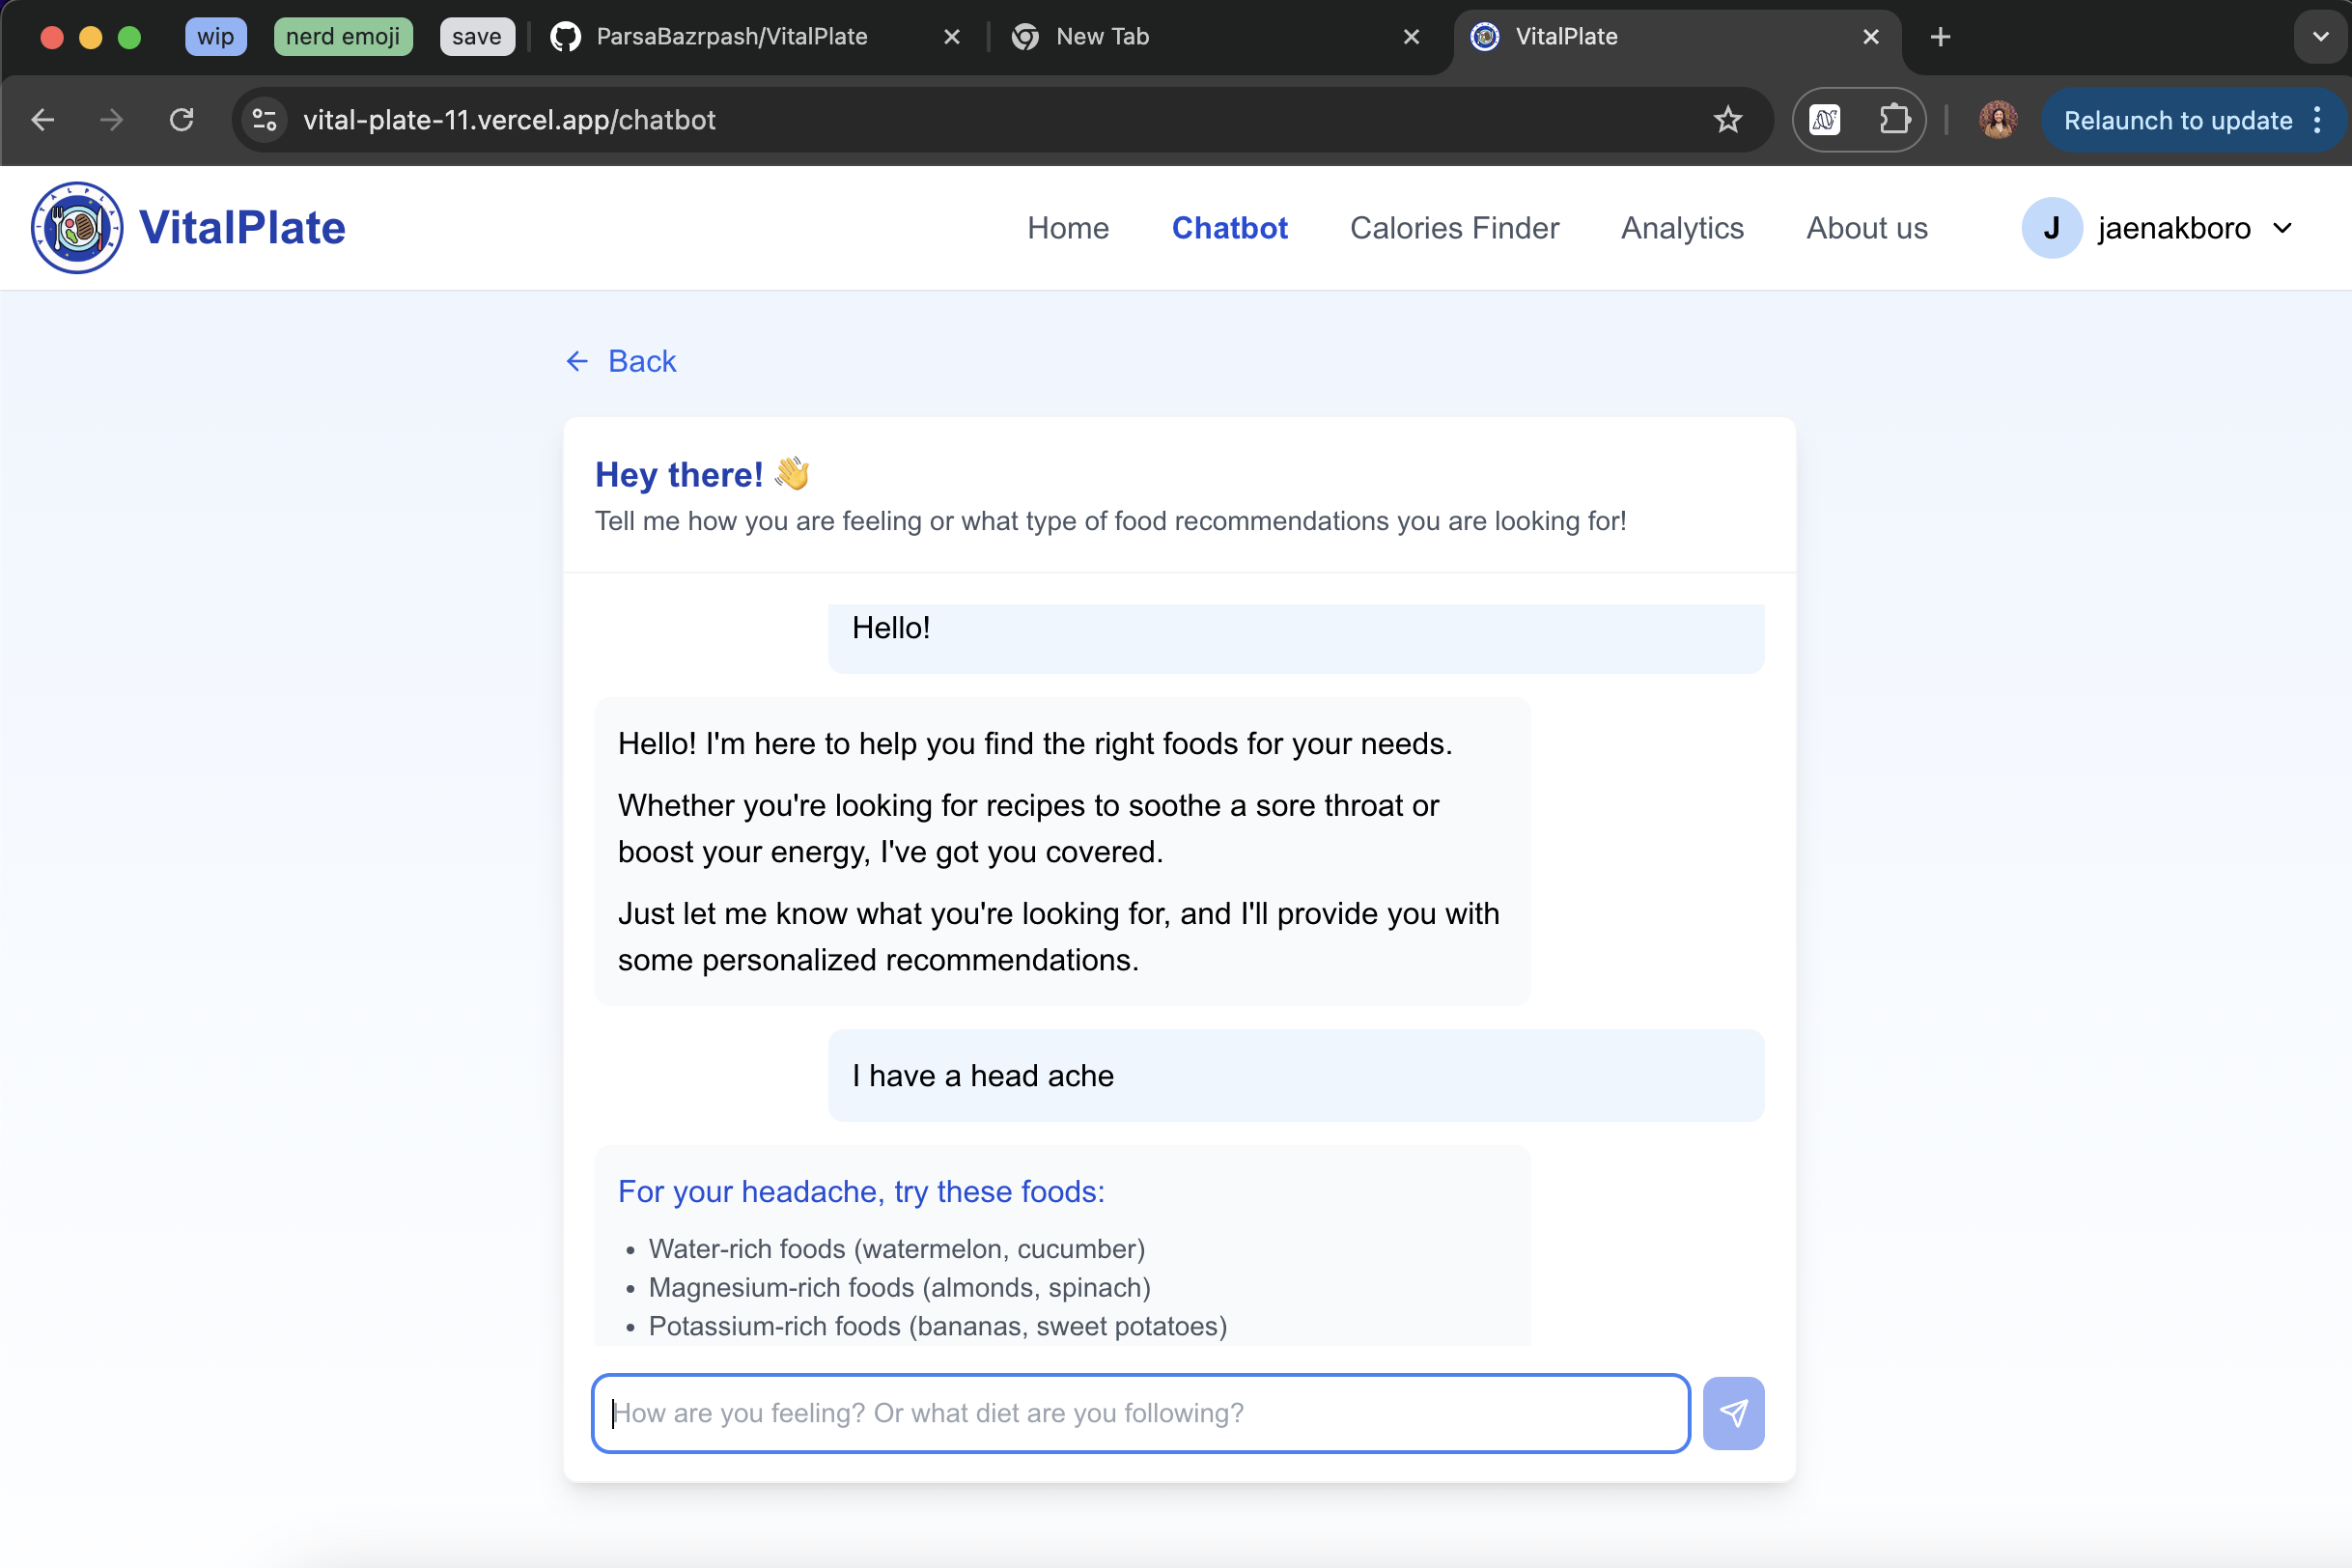This screenshot has height=1568, width=2352.
Task: Click the Chrome profile avatar
Action: pos(1997,120)
